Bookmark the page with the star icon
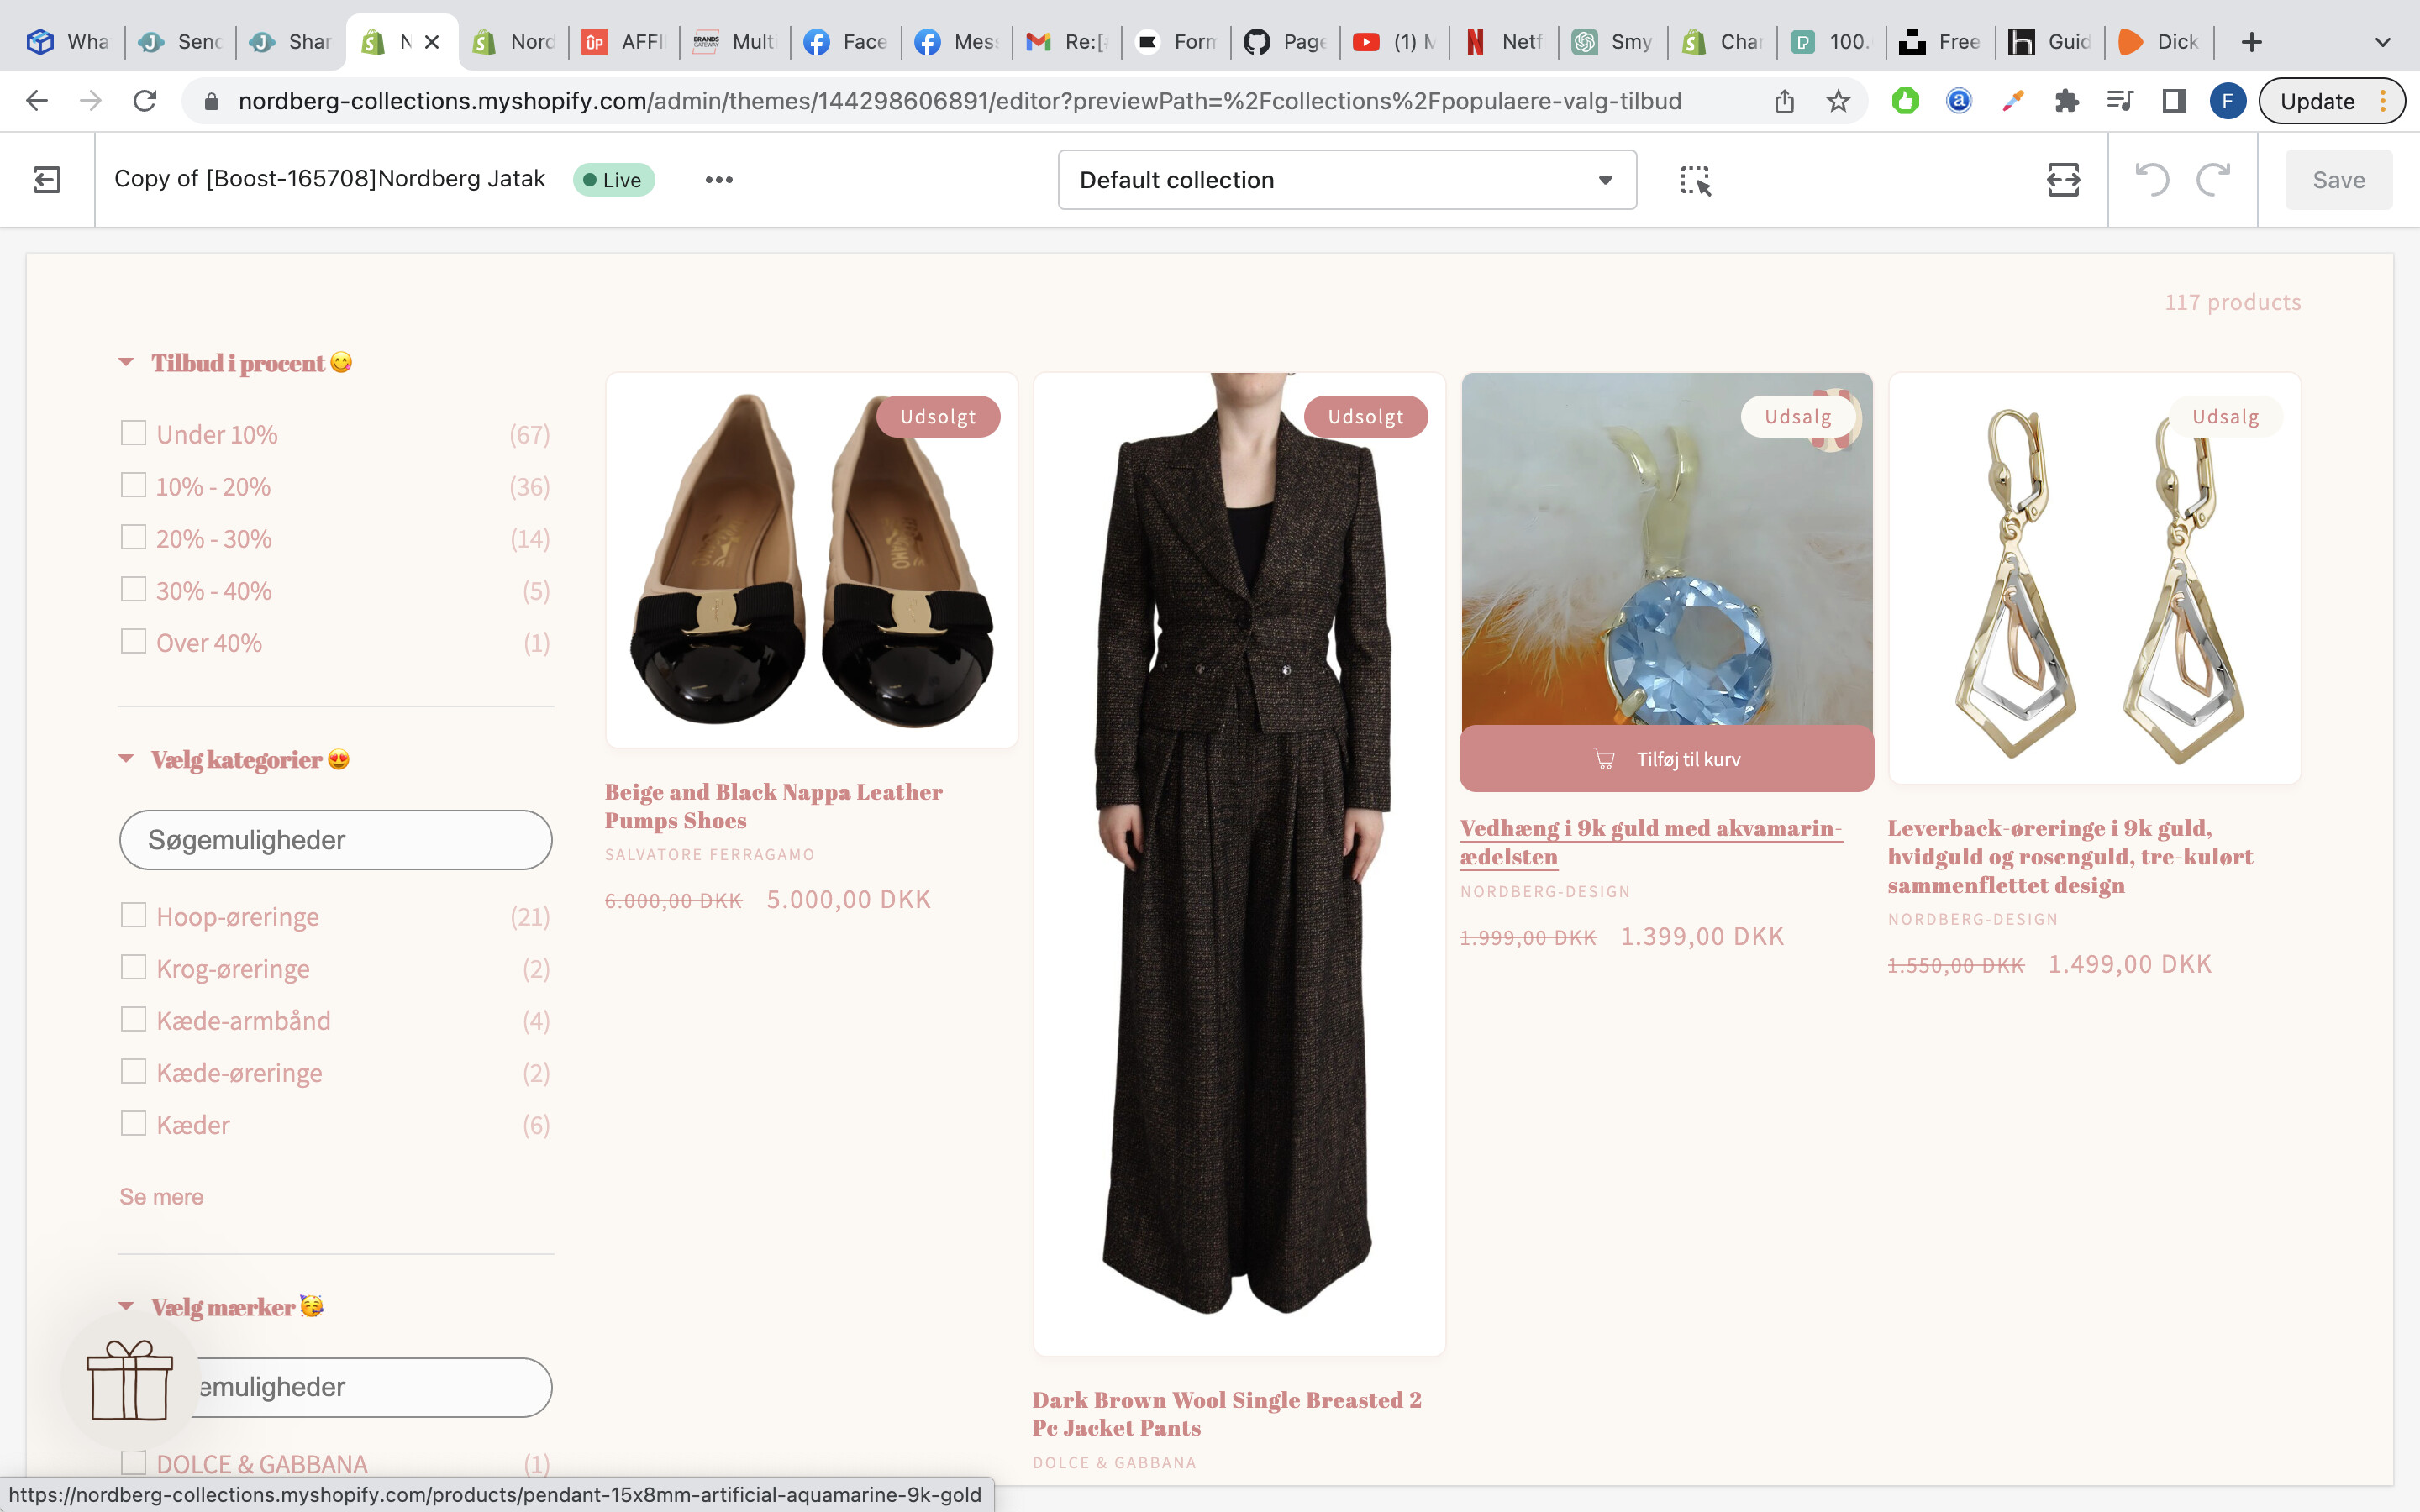2420x1512 pixels. [1838, 101]
